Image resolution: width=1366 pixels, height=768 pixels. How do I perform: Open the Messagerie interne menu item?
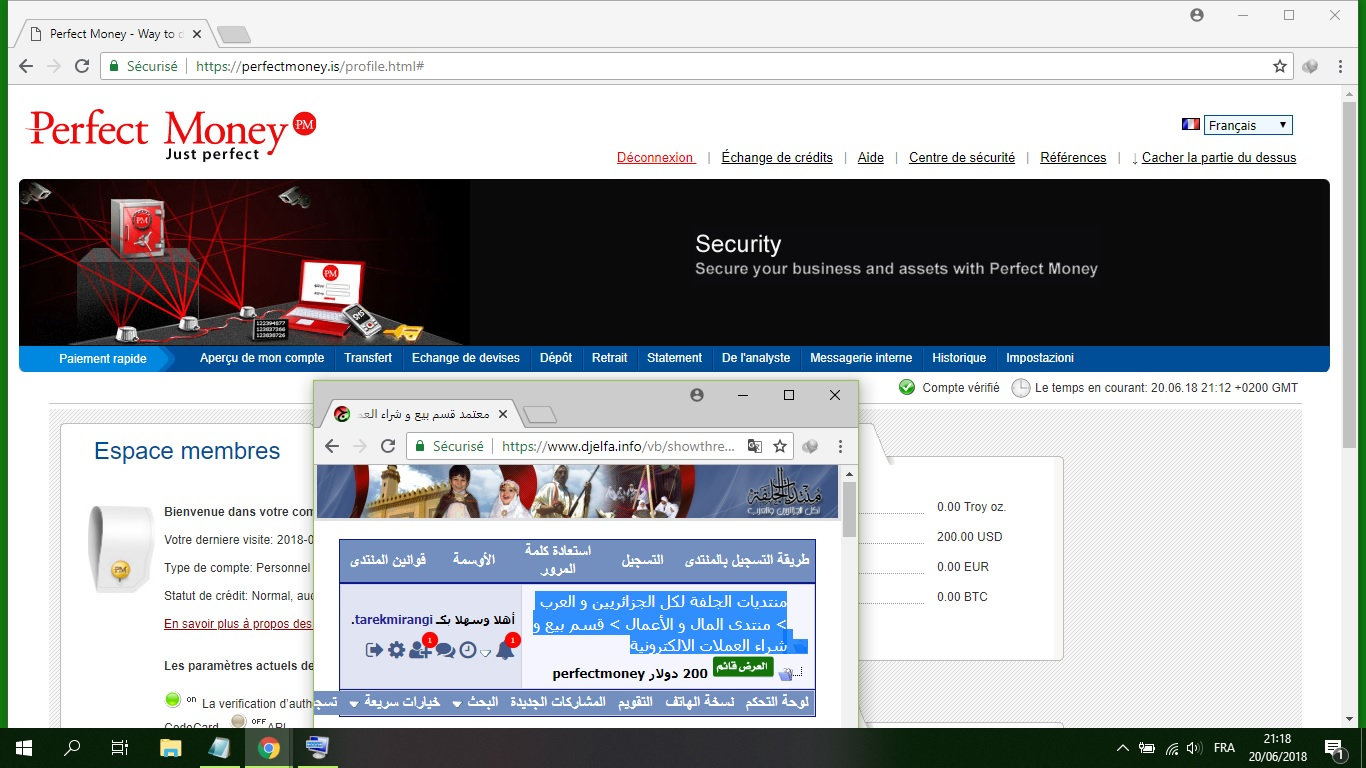click(861, 358)
